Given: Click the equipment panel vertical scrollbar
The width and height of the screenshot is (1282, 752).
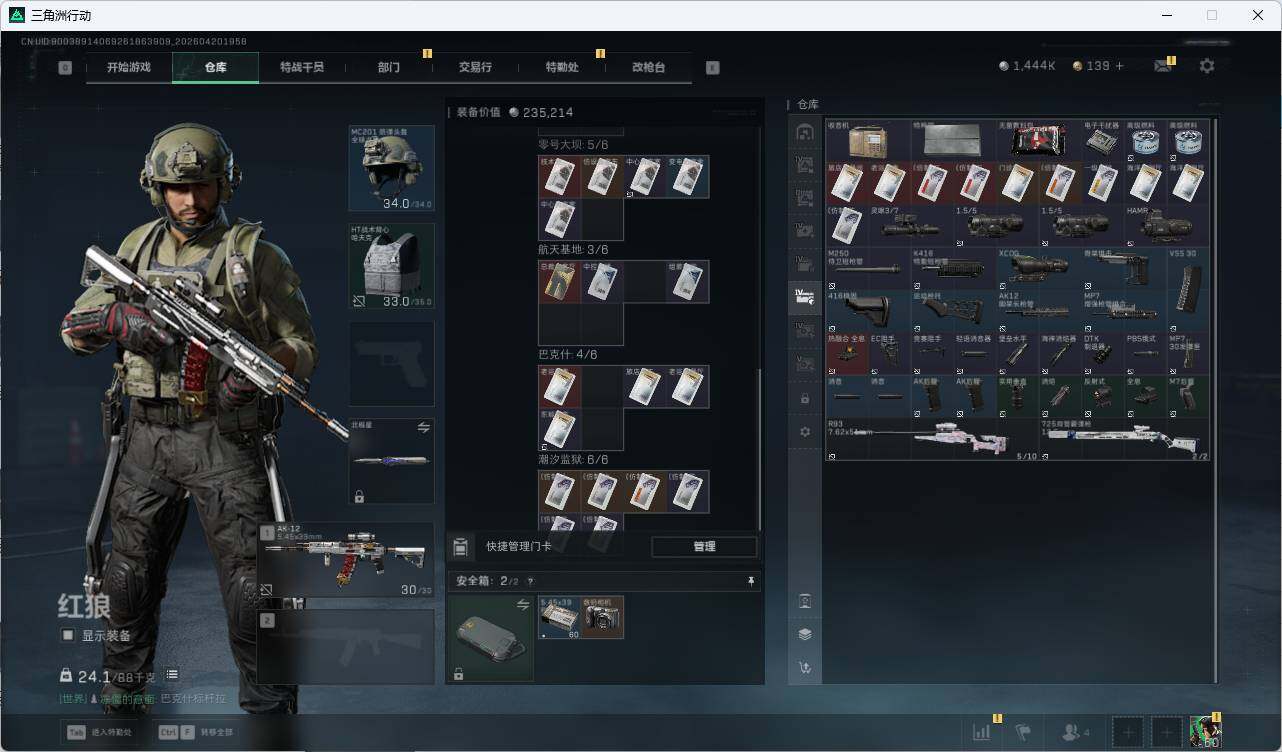Looking at the screenshot, I should pos(759,450).
